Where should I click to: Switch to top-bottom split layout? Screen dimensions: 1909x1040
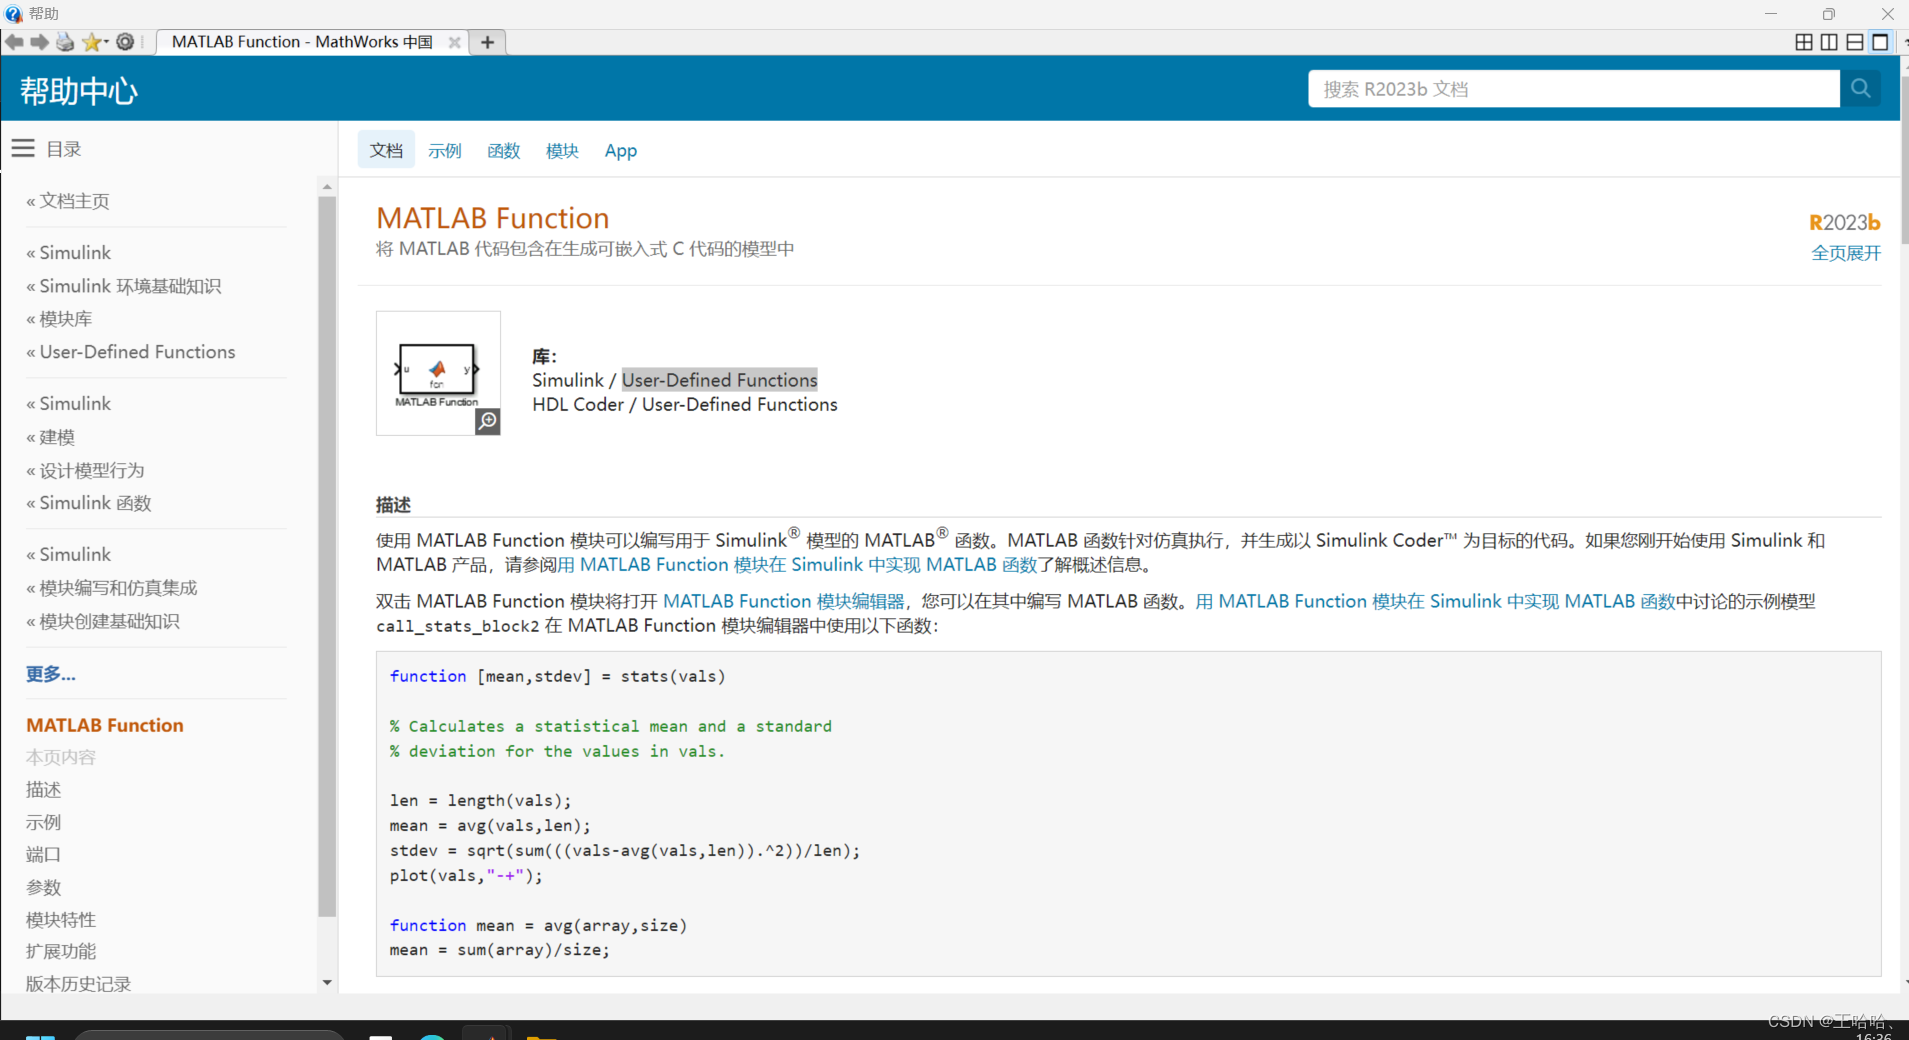1855,42
